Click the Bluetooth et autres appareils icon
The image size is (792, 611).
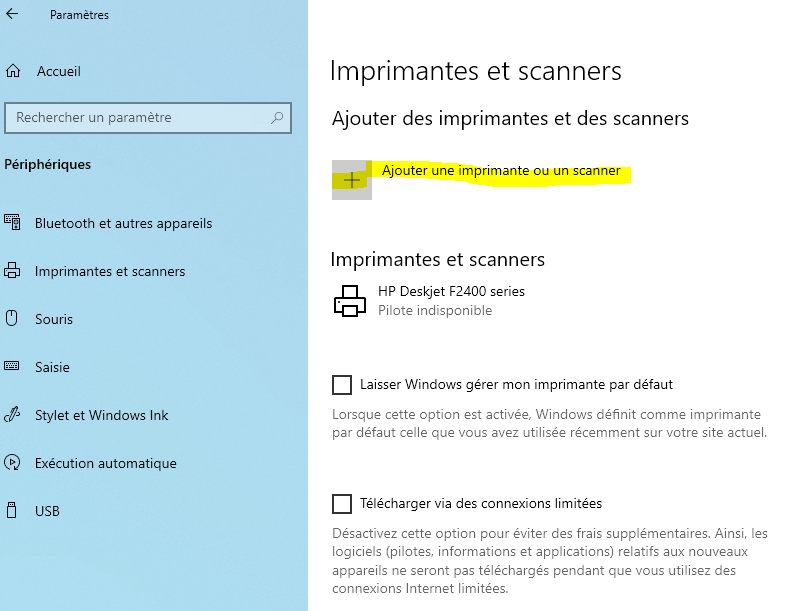pyautogui.click(x=12, y=223)
